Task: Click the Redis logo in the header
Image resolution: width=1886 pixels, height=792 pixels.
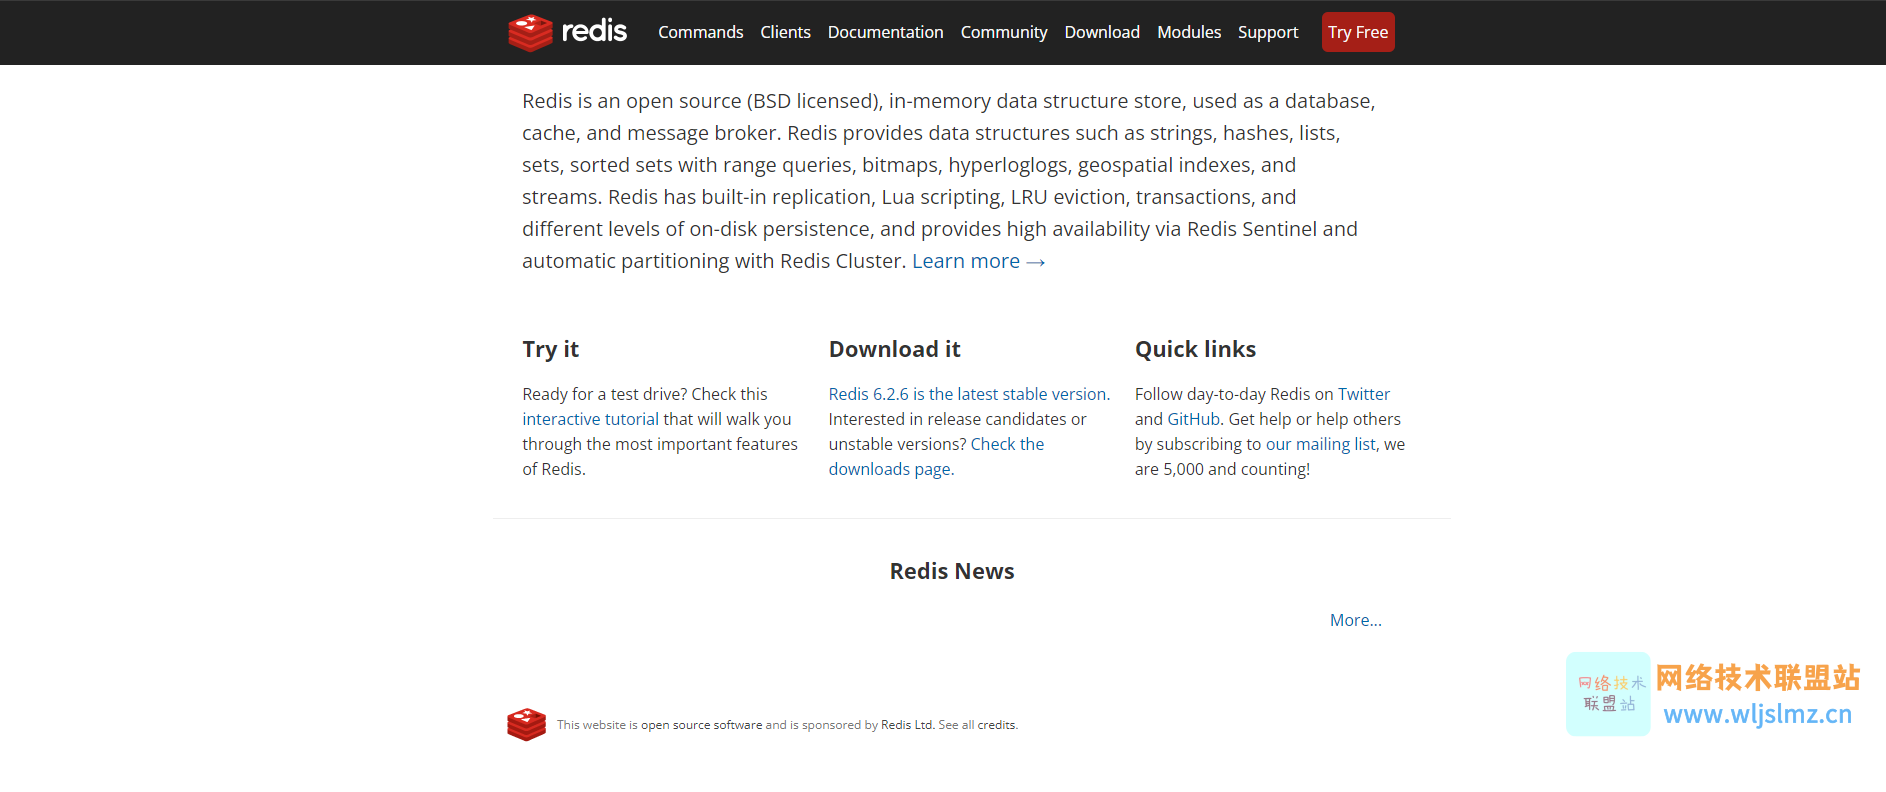Action: (x=567, y=32)
